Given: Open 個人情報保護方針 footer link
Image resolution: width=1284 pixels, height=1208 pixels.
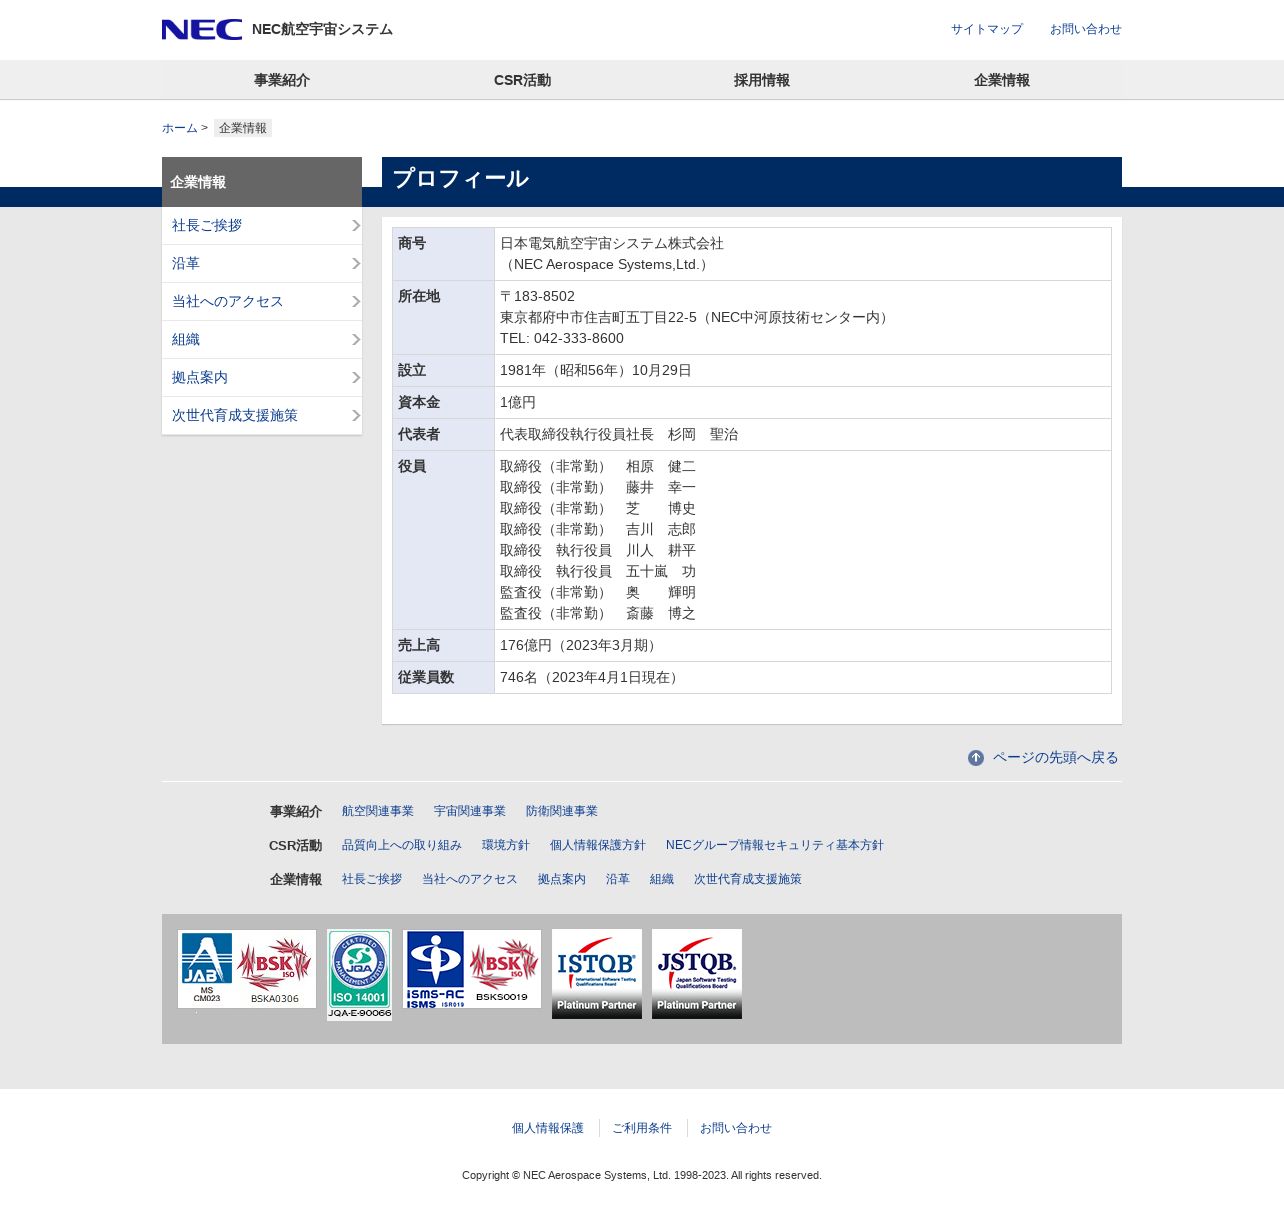Looking at the screenshot, I should pos(598,845).
